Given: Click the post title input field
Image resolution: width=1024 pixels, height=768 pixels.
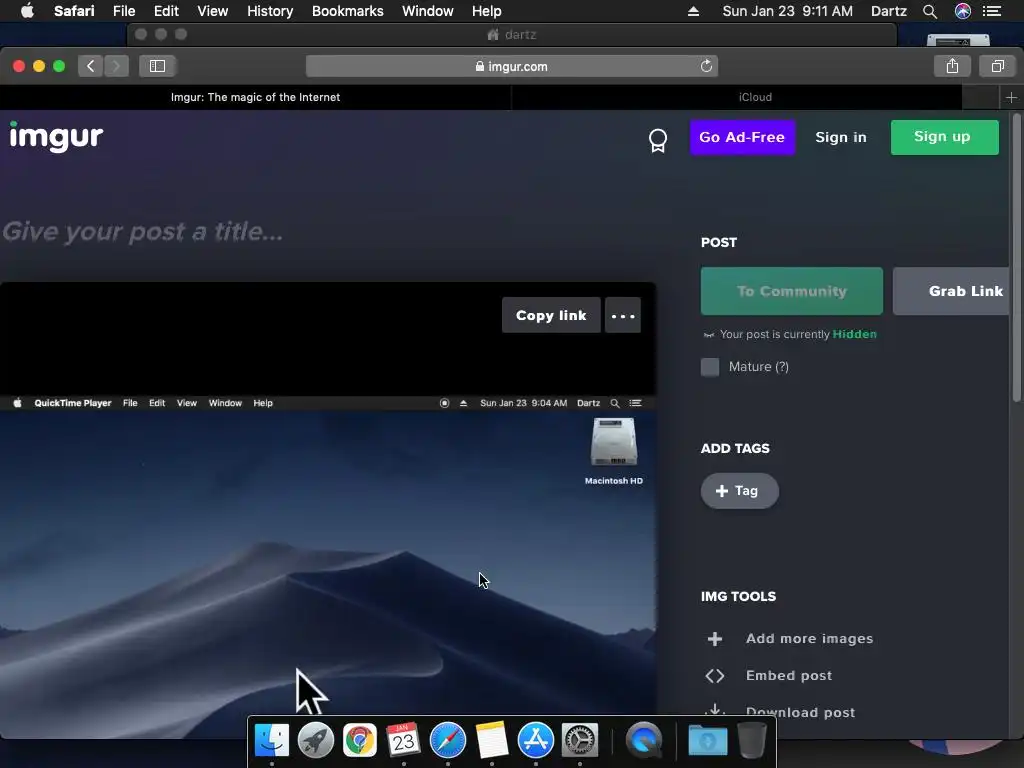Looking at the screenshot, I should pos(327,231).
